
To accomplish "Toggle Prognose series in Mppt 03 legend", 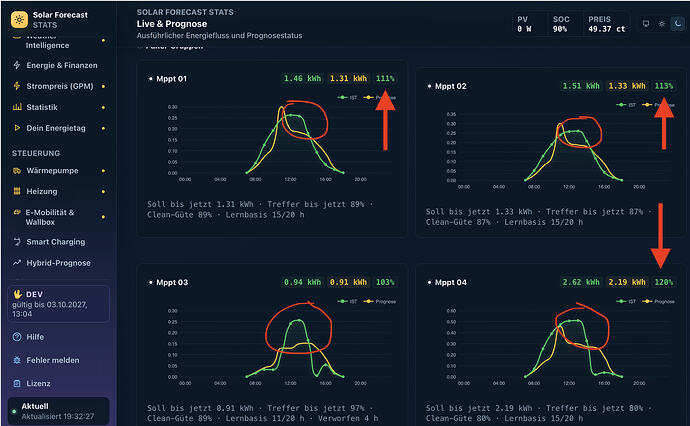I will point(380,301).
